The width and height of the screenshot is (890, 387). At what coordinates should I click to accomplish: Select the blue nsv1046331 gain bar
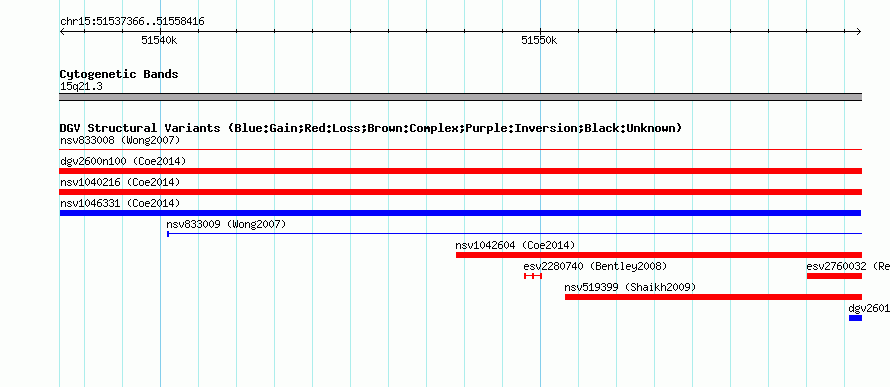460,213
